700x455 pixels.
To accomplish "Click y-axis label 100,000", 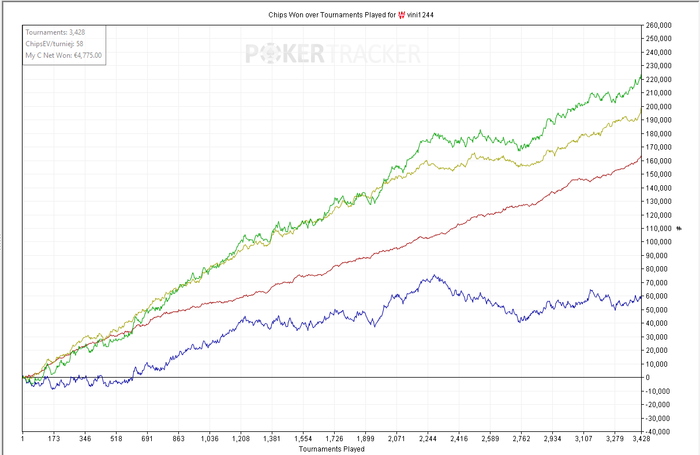I will 659,242.
